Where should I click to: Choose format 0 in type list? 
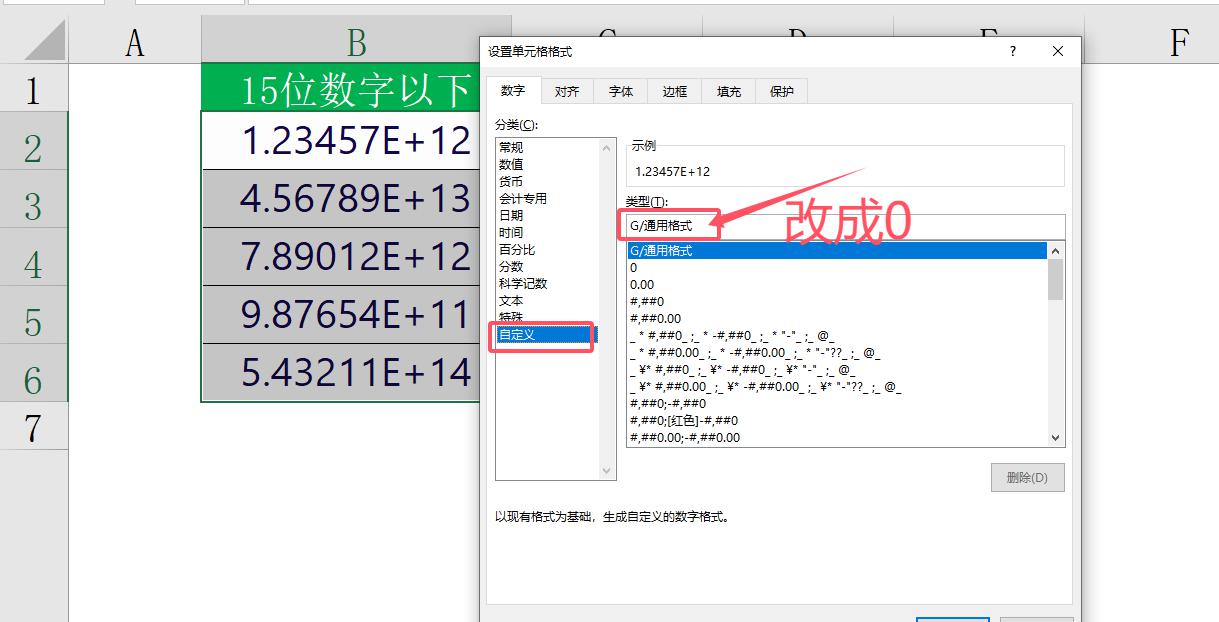tap(837, 268)
